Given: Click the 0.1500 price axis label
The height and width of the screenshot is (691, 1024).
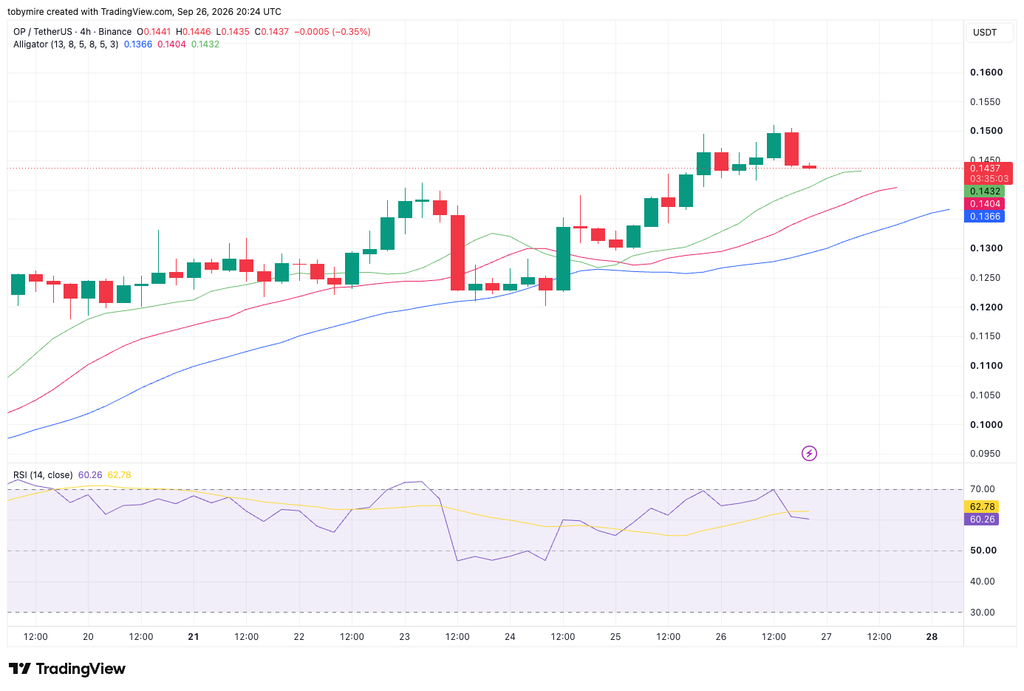Looking at the screenshot, I should coord(986,131).
